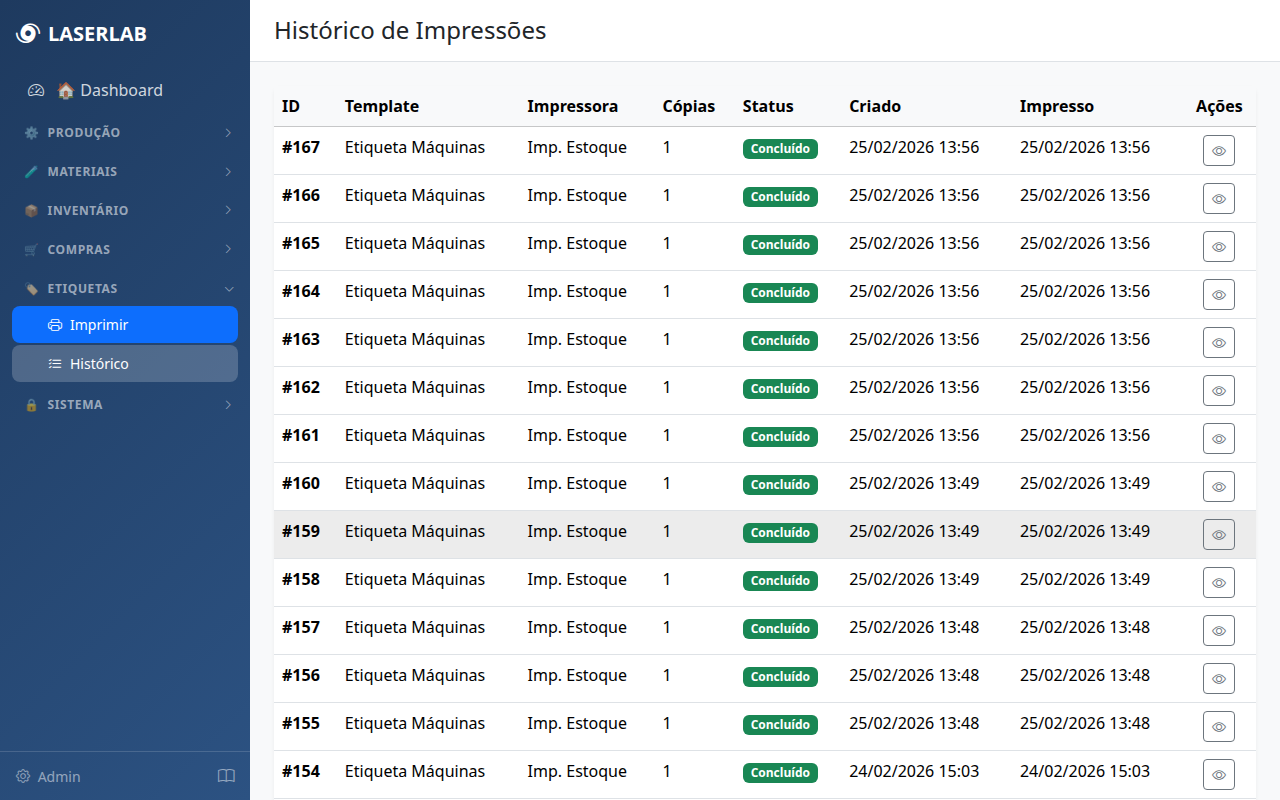Viewport: 1280px width, 800px height.
Task: Collapse the ETIQUETAS section
Action: (125, 288)
